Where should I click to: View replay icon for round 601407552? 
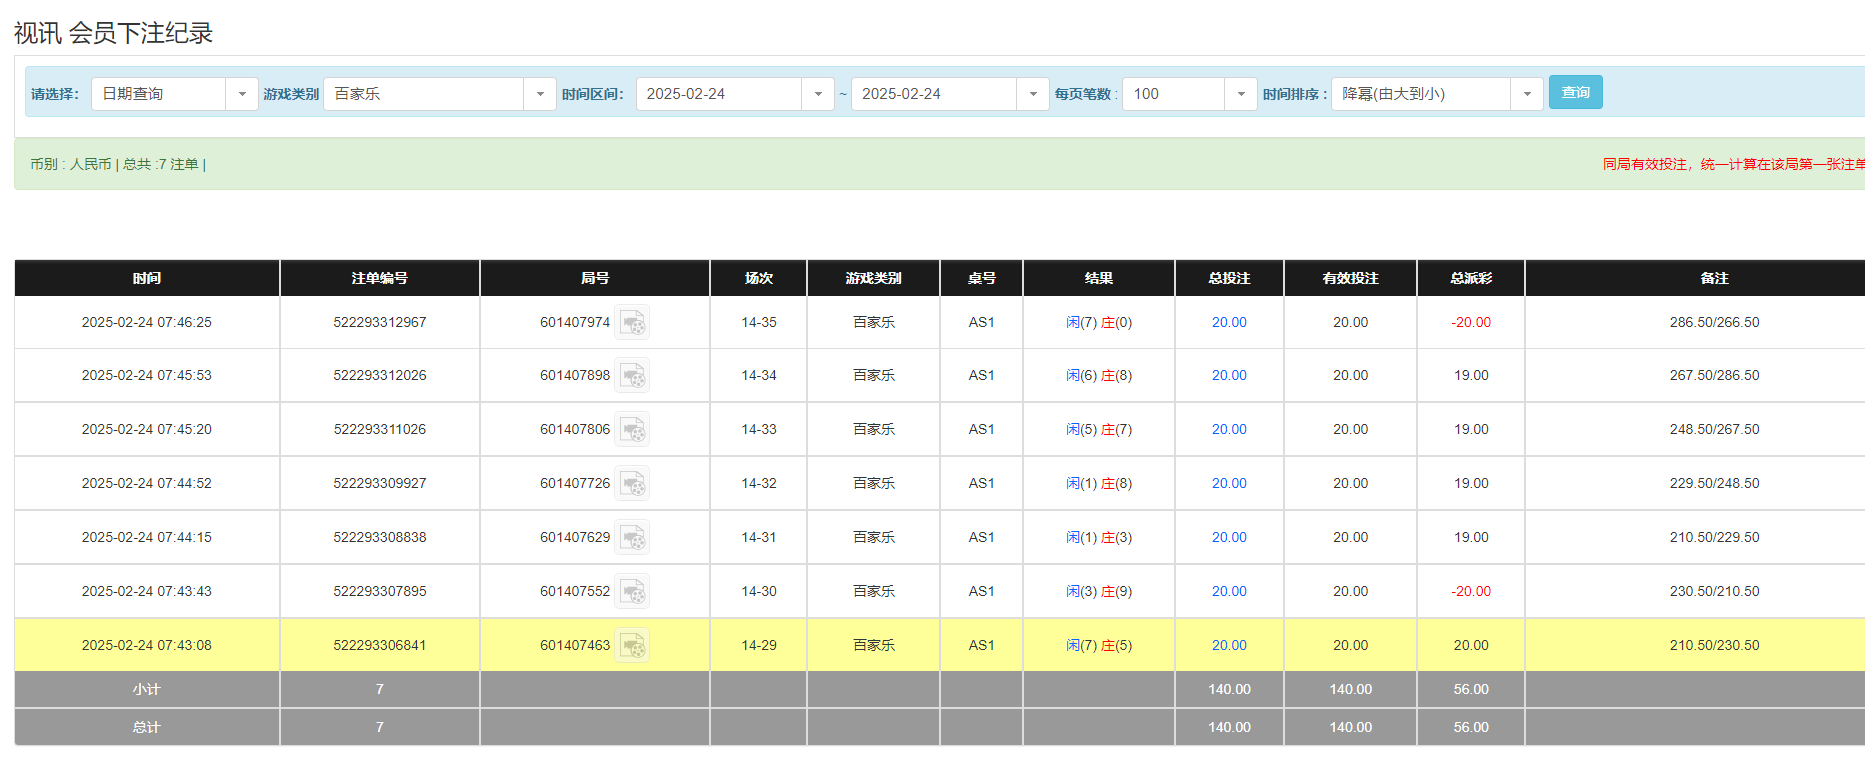click(x=632, y=592)
